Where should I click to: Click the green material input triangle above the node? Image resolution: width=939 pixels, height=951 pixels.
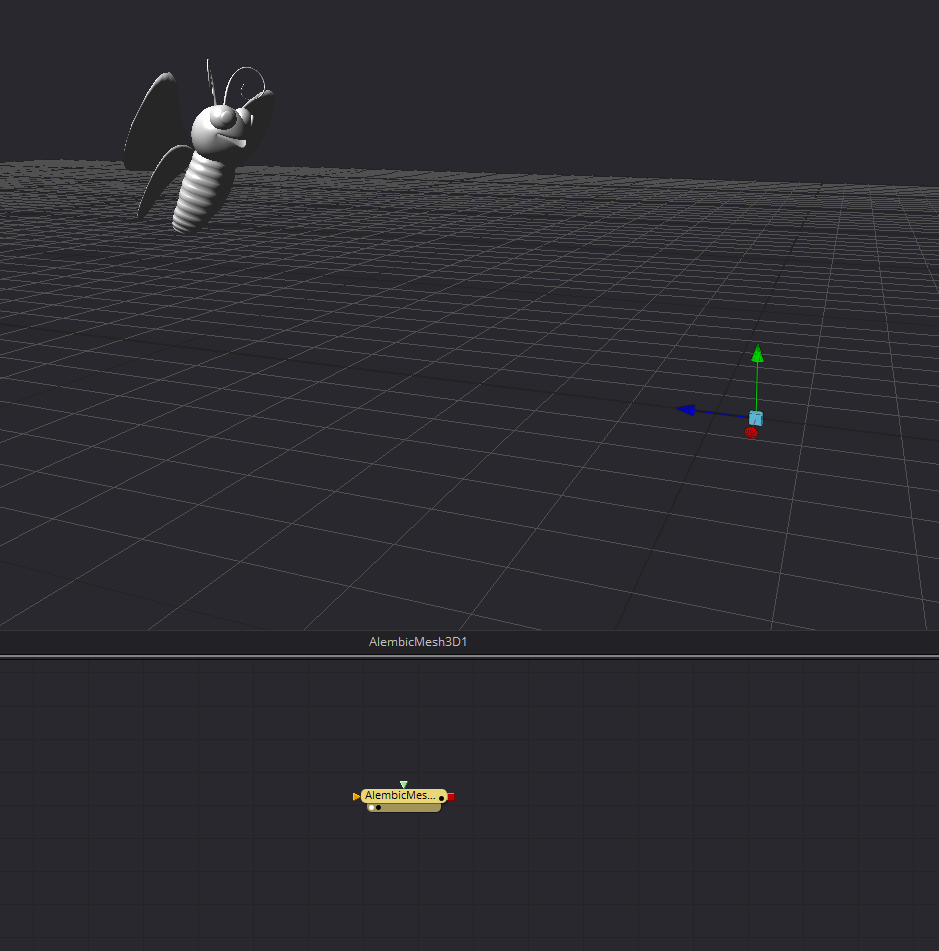(404, 784)
